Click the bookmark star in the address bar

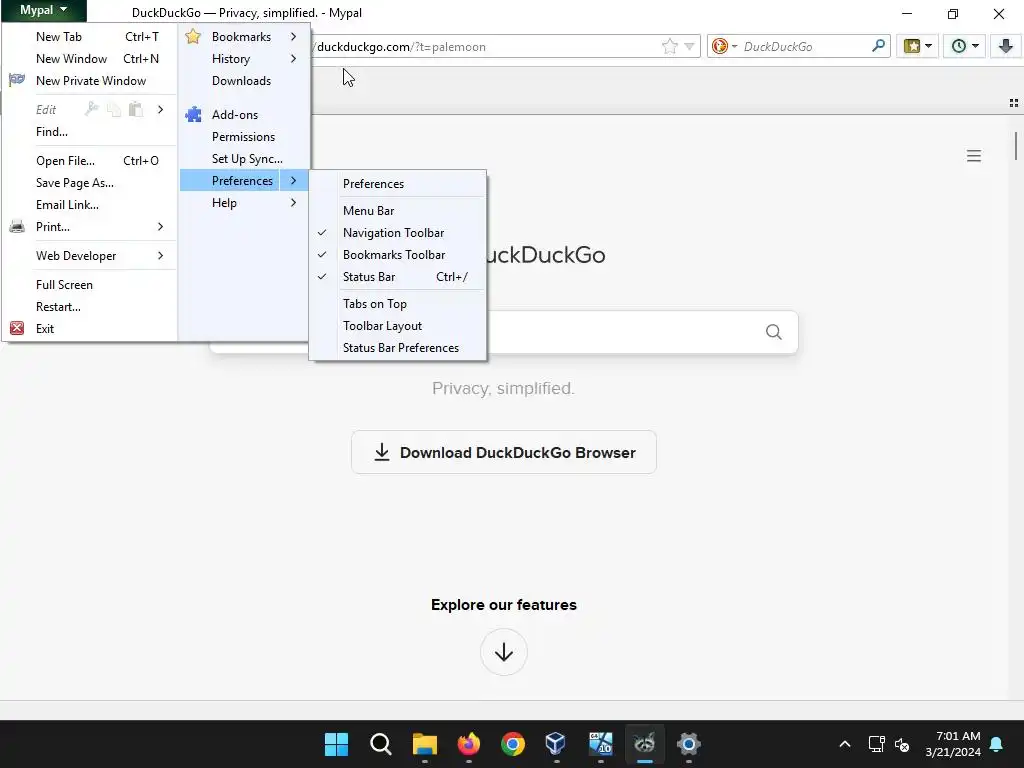669,46
